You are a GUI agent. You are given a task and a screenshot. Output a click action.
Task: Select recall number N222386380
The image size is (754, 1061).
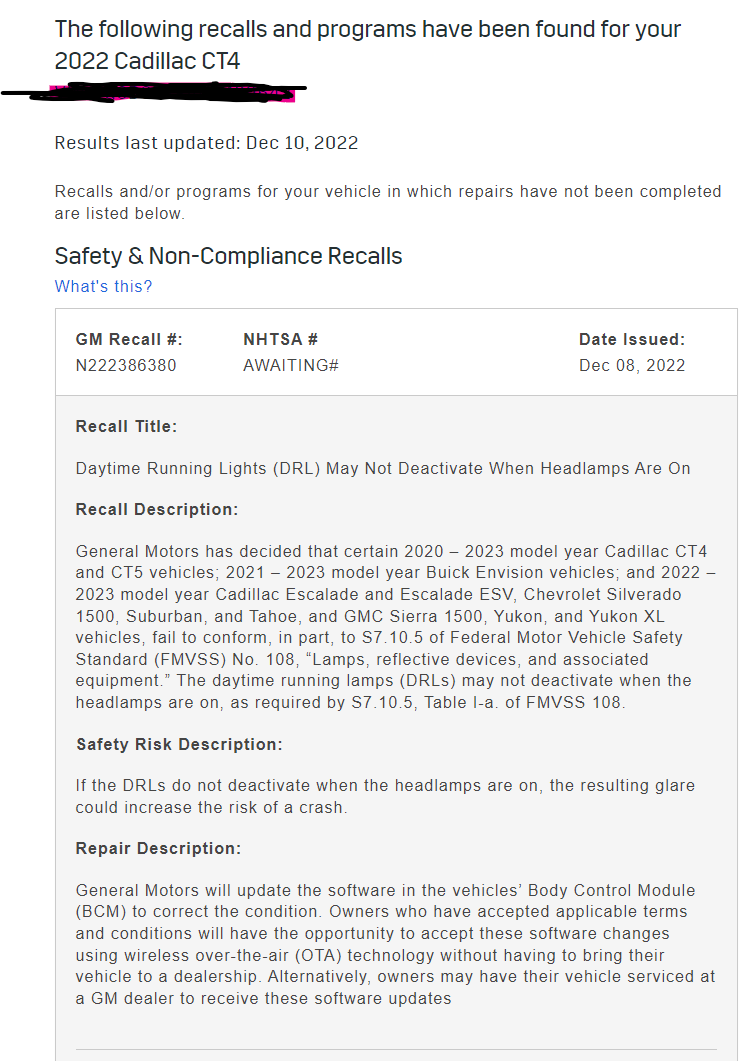[126, 365]
